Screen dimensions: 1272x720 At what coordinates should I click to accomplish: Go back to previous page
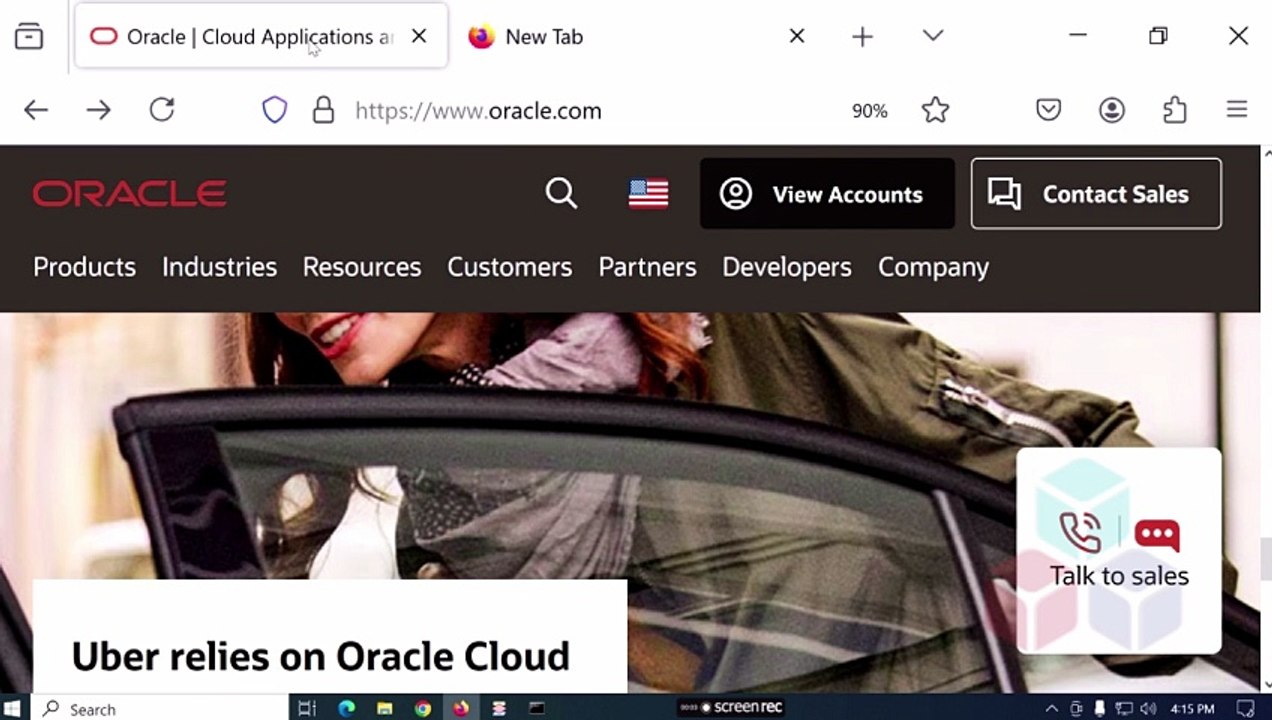(x=36, y=110)
